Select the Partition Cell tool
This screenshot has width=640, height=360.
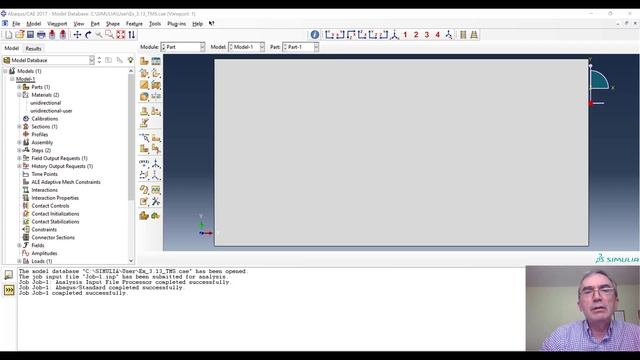pos(144,149)
